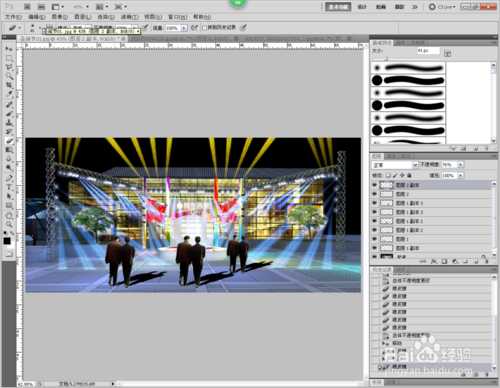This screenshot has width=500, height=388.
Task: Toggle visibility of the bottom background layer
Action: pyautogui.click(x=375, y=257)
